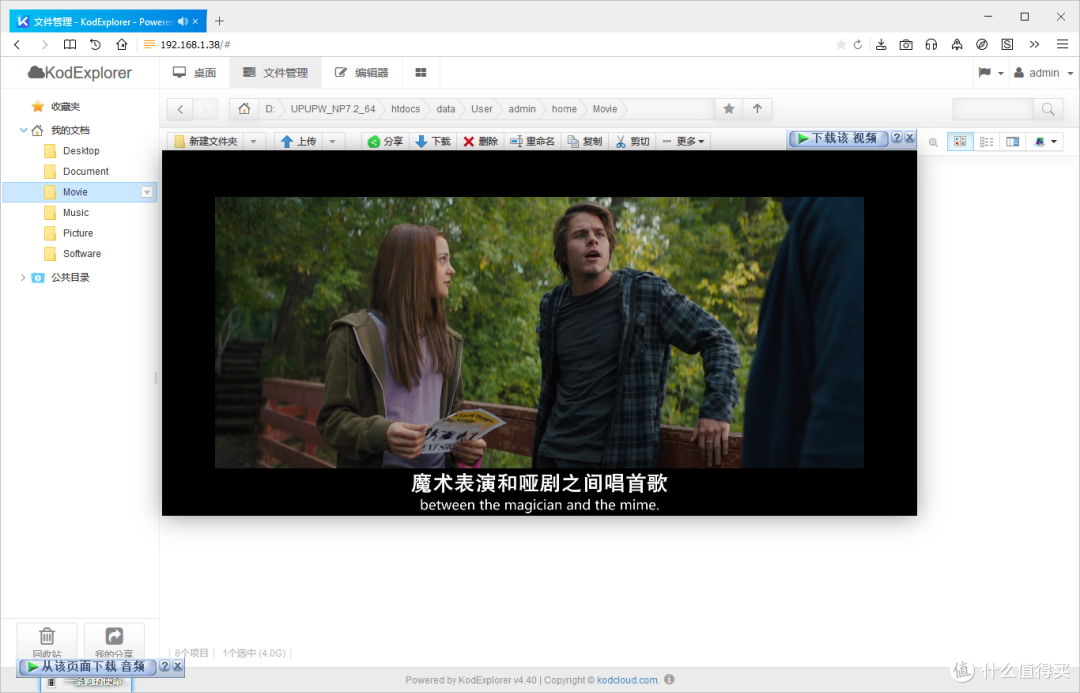Open Movie folder dropdown arrow

point(147,192)
